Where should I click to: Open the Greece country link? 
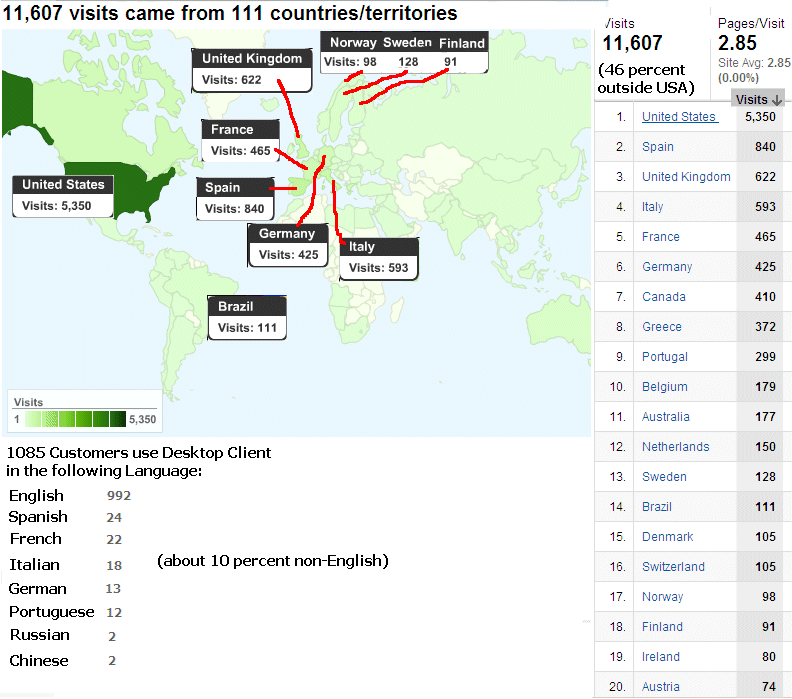click(662, 327)
